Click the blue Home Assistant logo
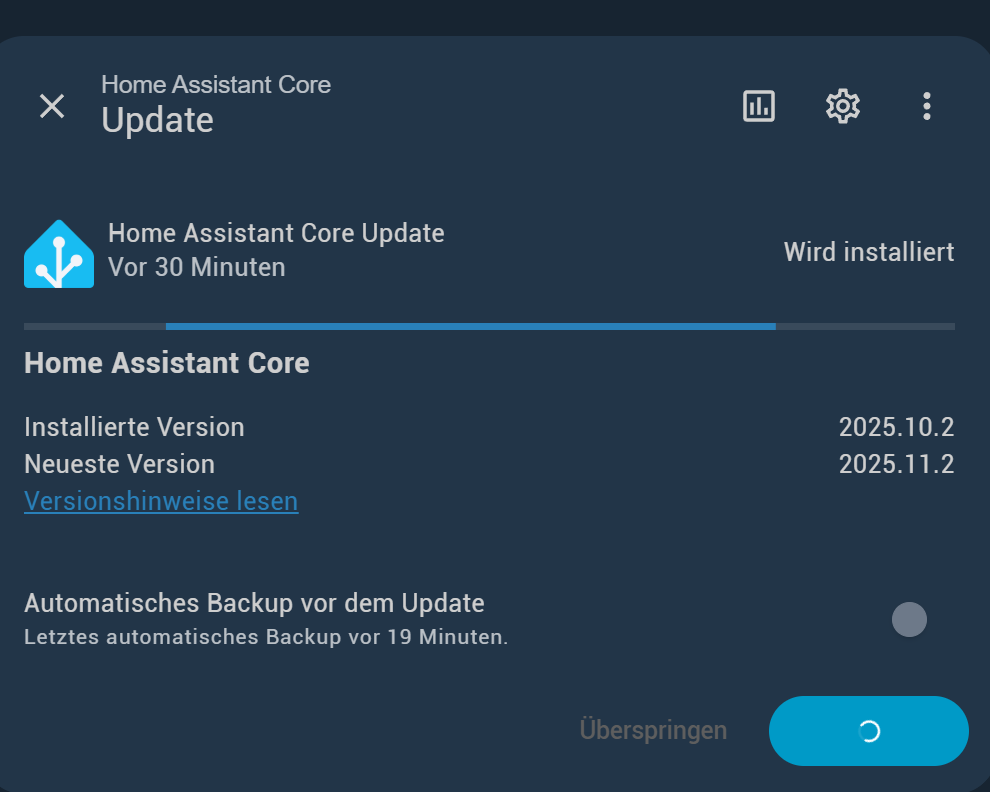990x792 pixels. (x=59, y=254)
